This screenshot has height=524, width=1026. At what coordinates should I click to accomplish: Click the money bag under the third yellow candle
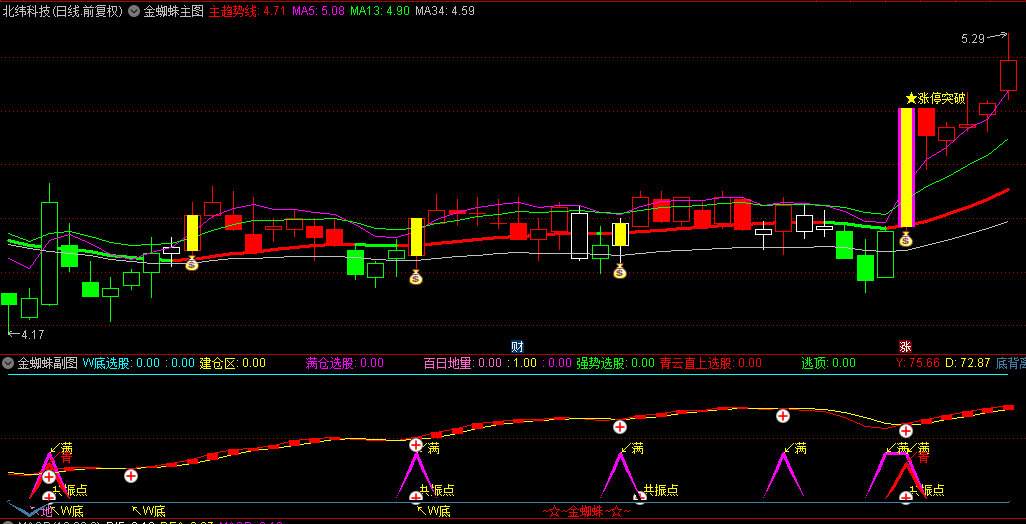pos(620,270)
